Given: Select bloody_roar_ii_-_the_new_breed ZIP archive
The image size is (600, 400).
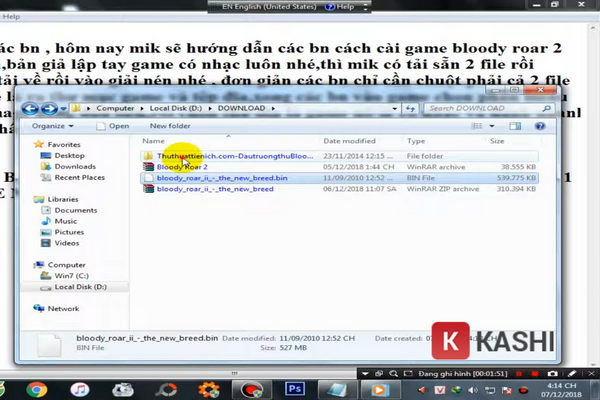Looking at the screenshot, I should click(x=340, y=189).
